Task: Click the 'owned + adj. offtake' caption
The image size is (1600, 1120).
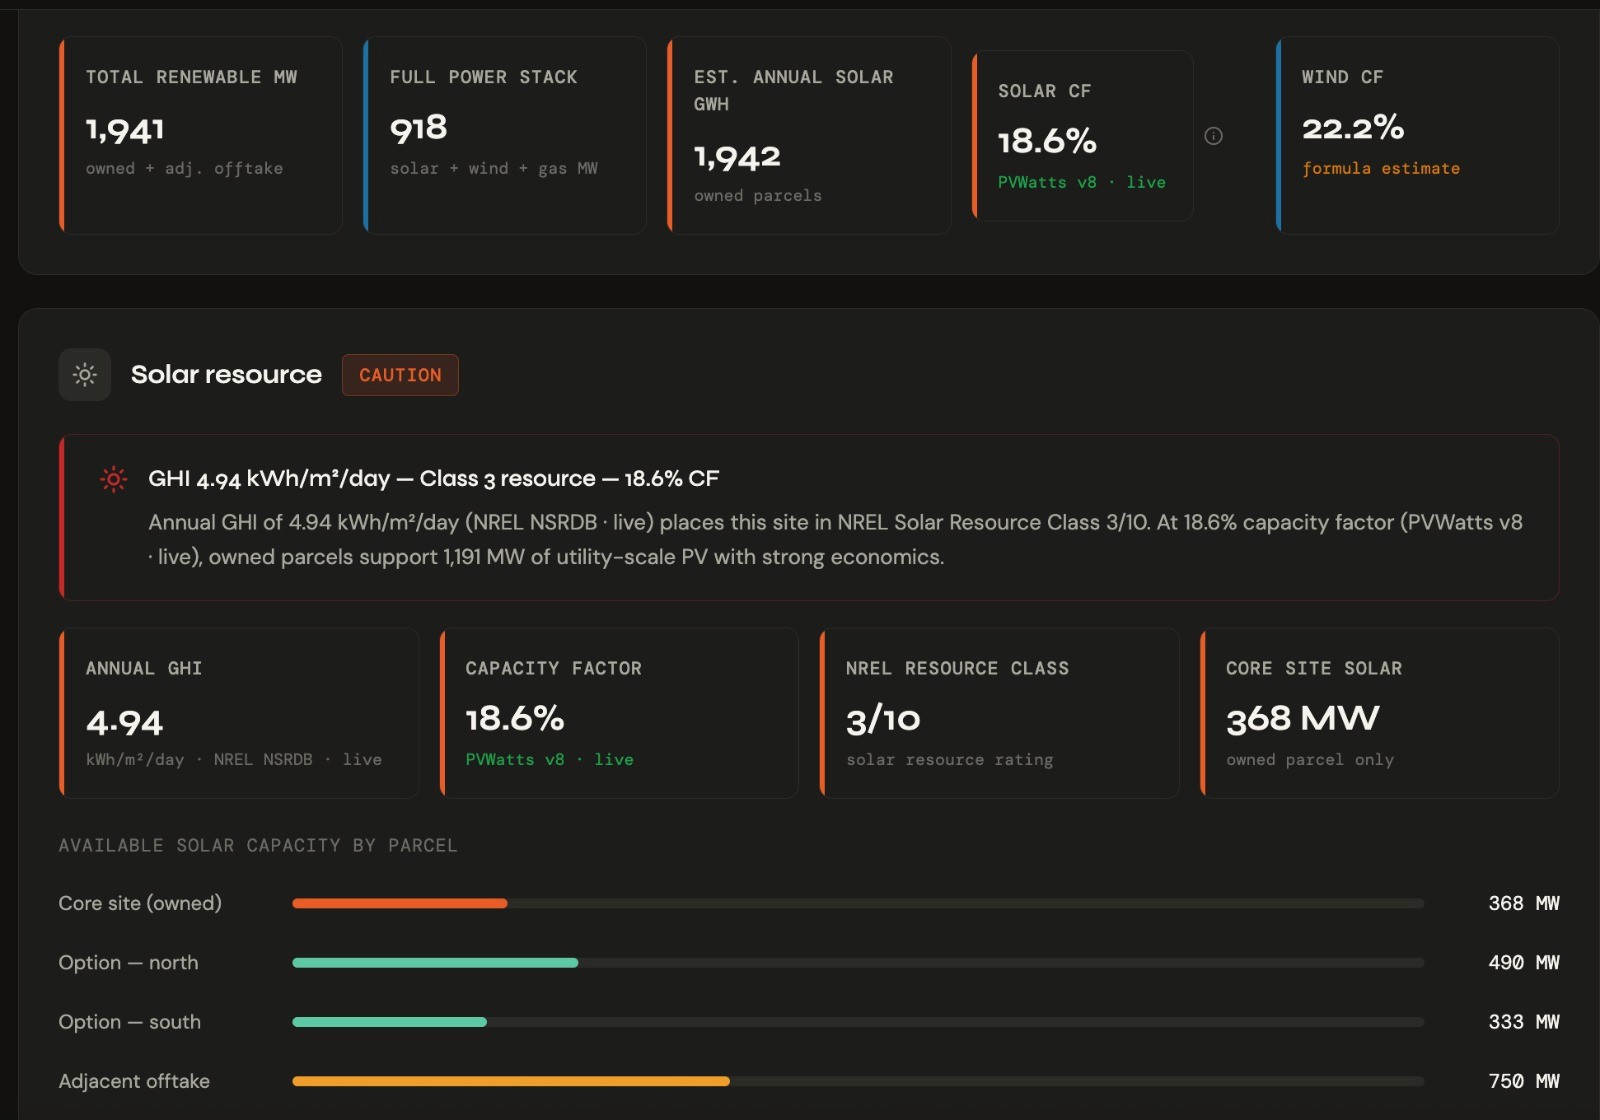Action: 184,168
